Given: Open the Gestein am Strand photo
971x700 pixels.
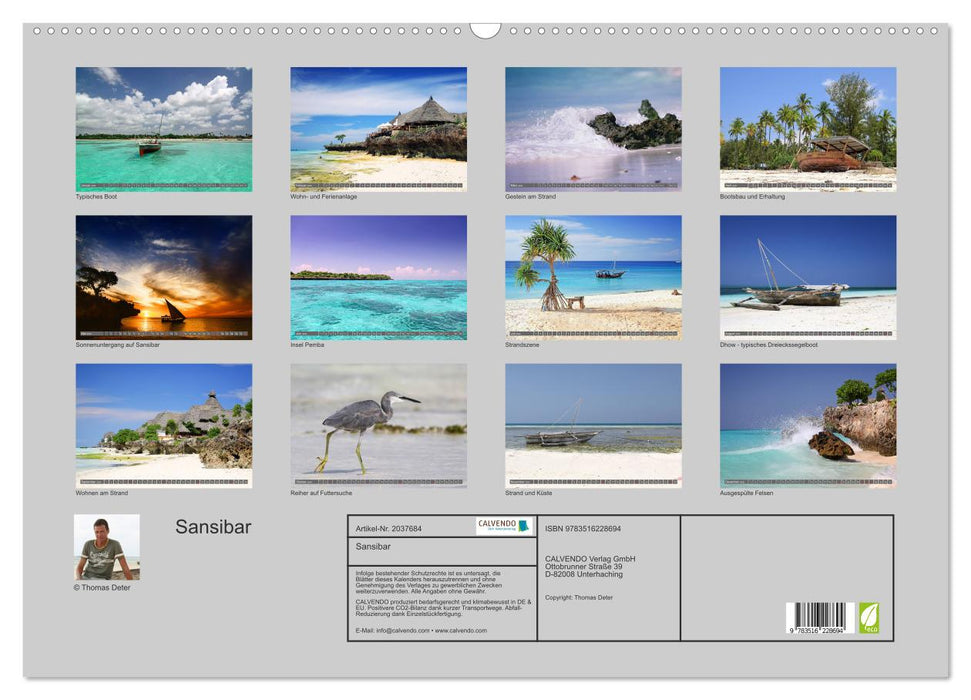Looking at the screenshot, I should point(591,128).
